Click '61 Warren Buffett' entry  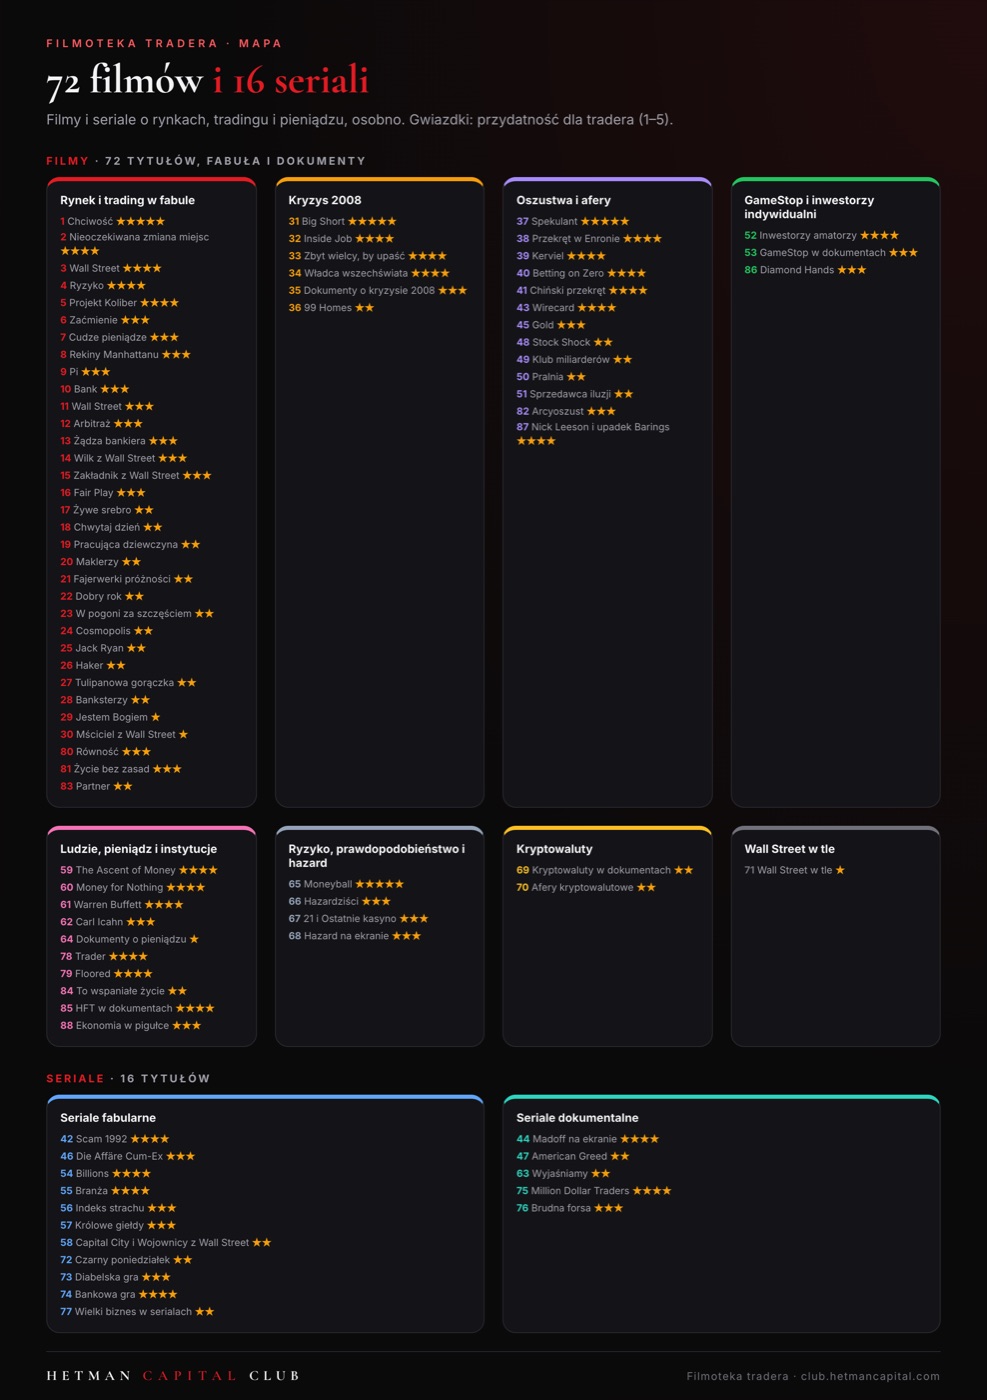pyautogui.click(x=122, y=904)
